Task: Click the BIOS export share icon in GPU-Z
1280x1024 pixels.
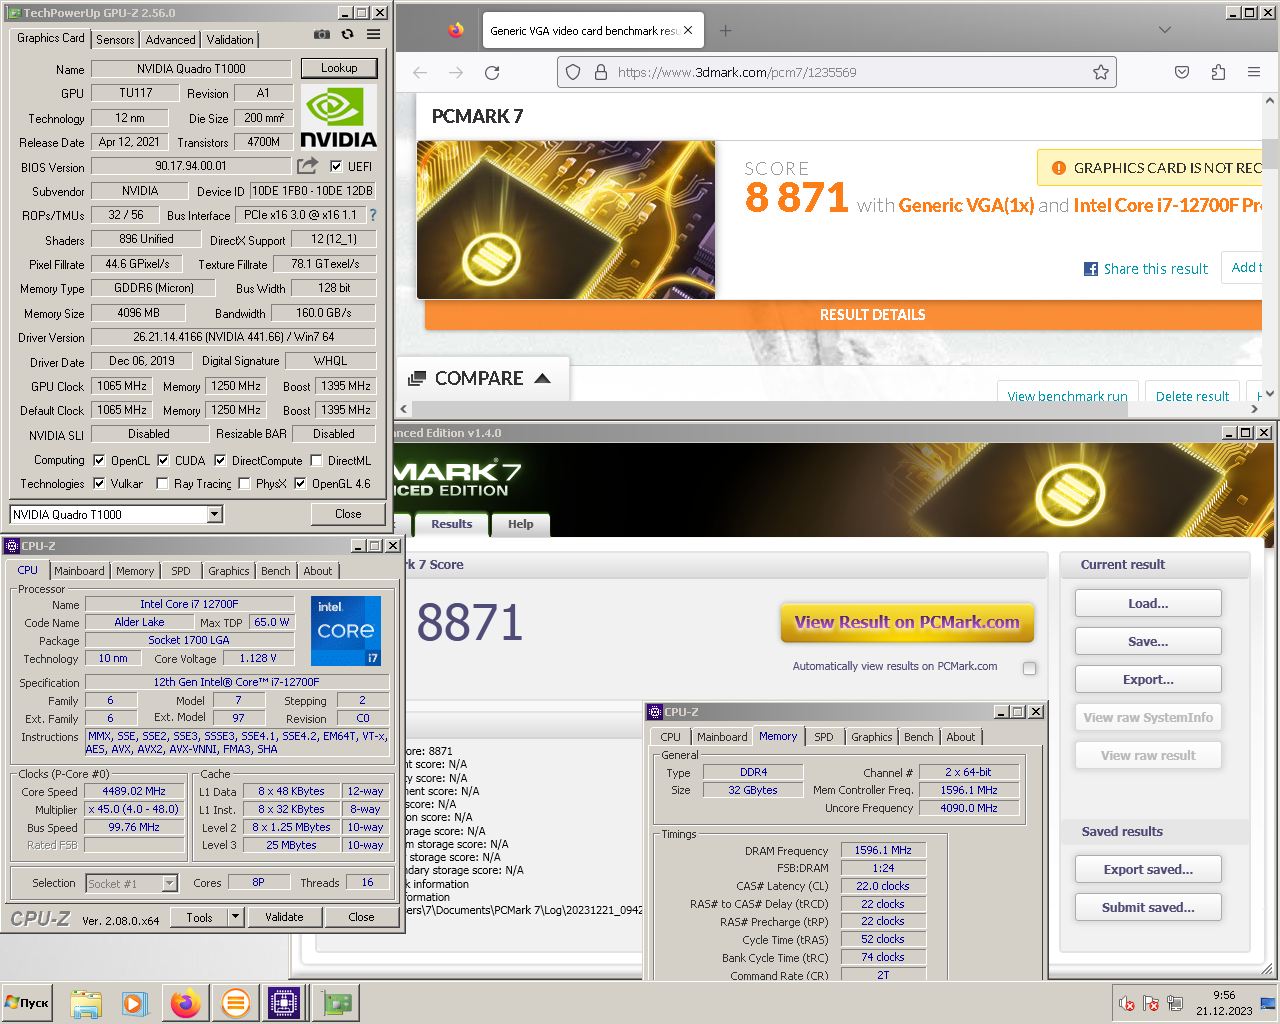Action: [307, 165]
